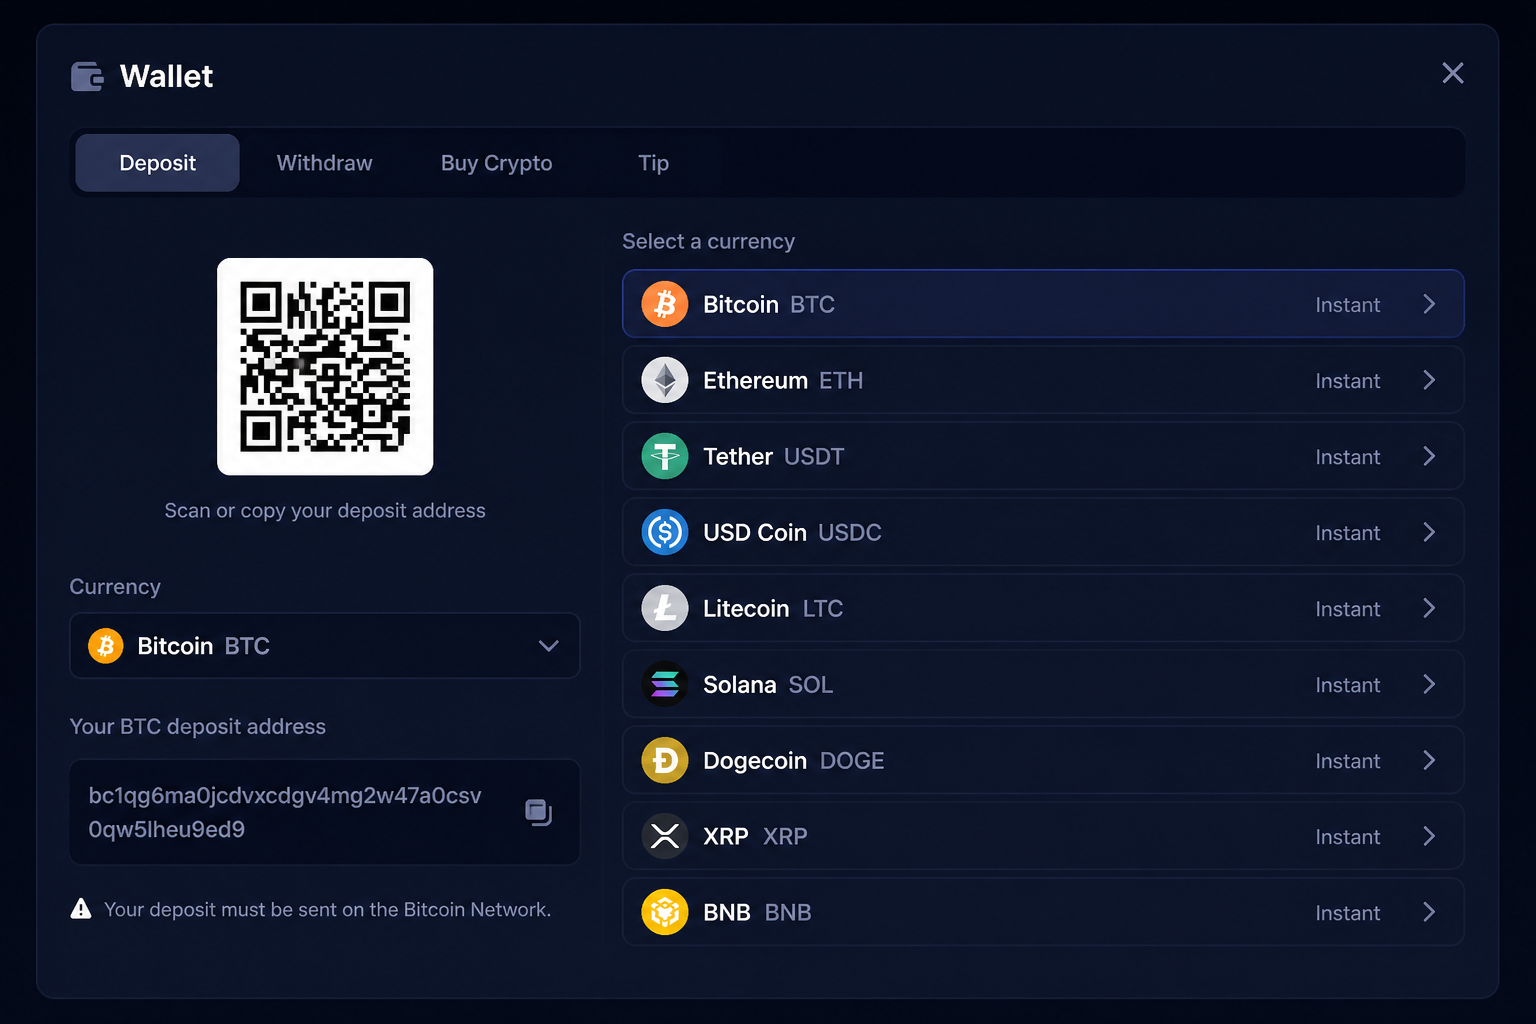1536x1024 pixels.
Task: Click the deposit QR code
Action: 325,366
